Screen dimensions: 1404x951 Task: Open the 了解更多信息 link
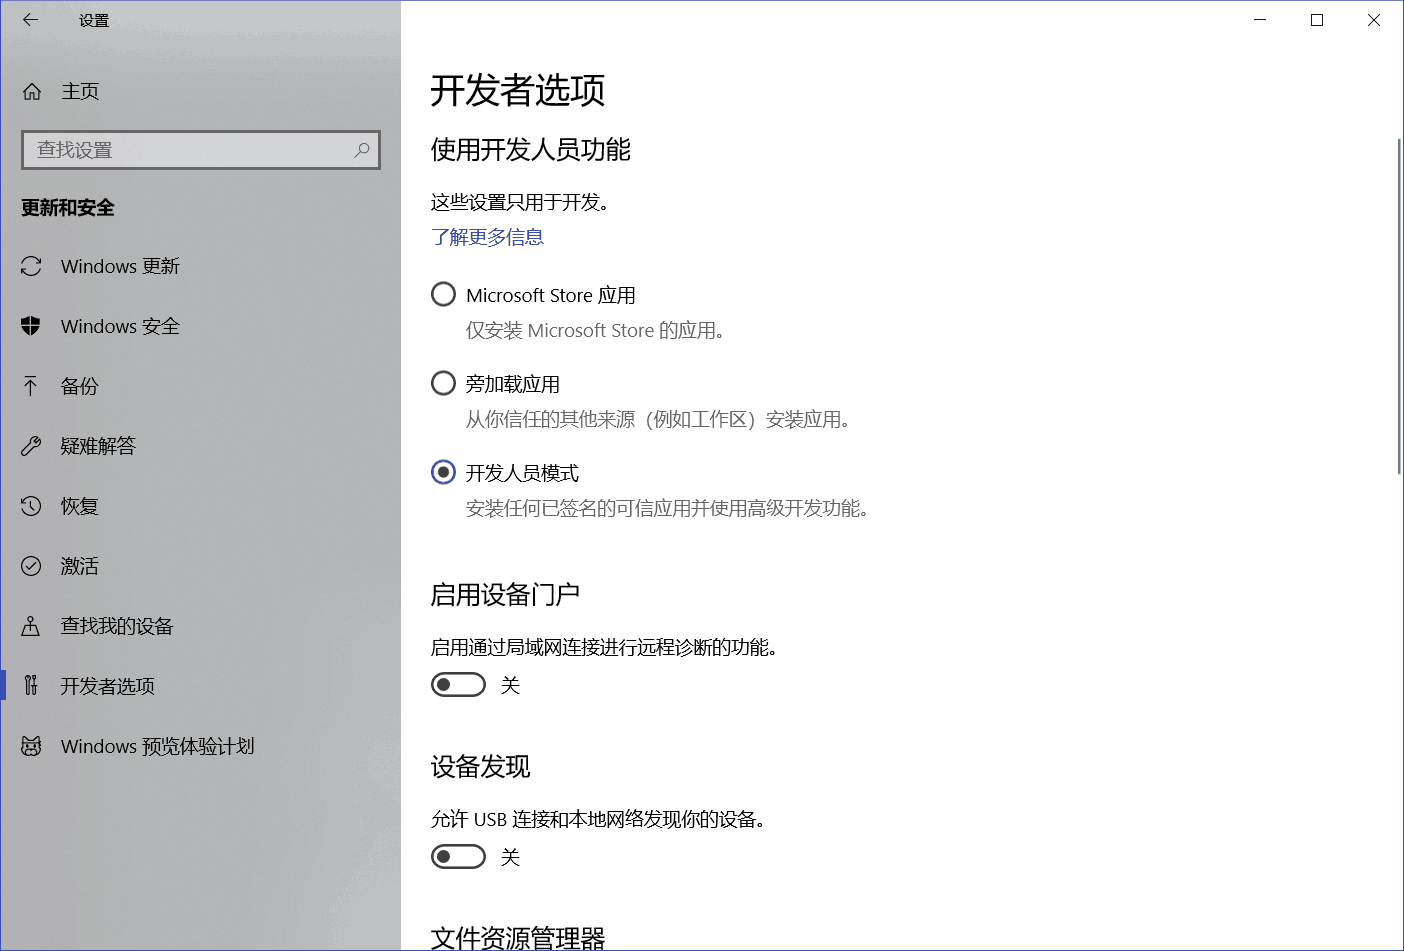(x=487, y=237)
